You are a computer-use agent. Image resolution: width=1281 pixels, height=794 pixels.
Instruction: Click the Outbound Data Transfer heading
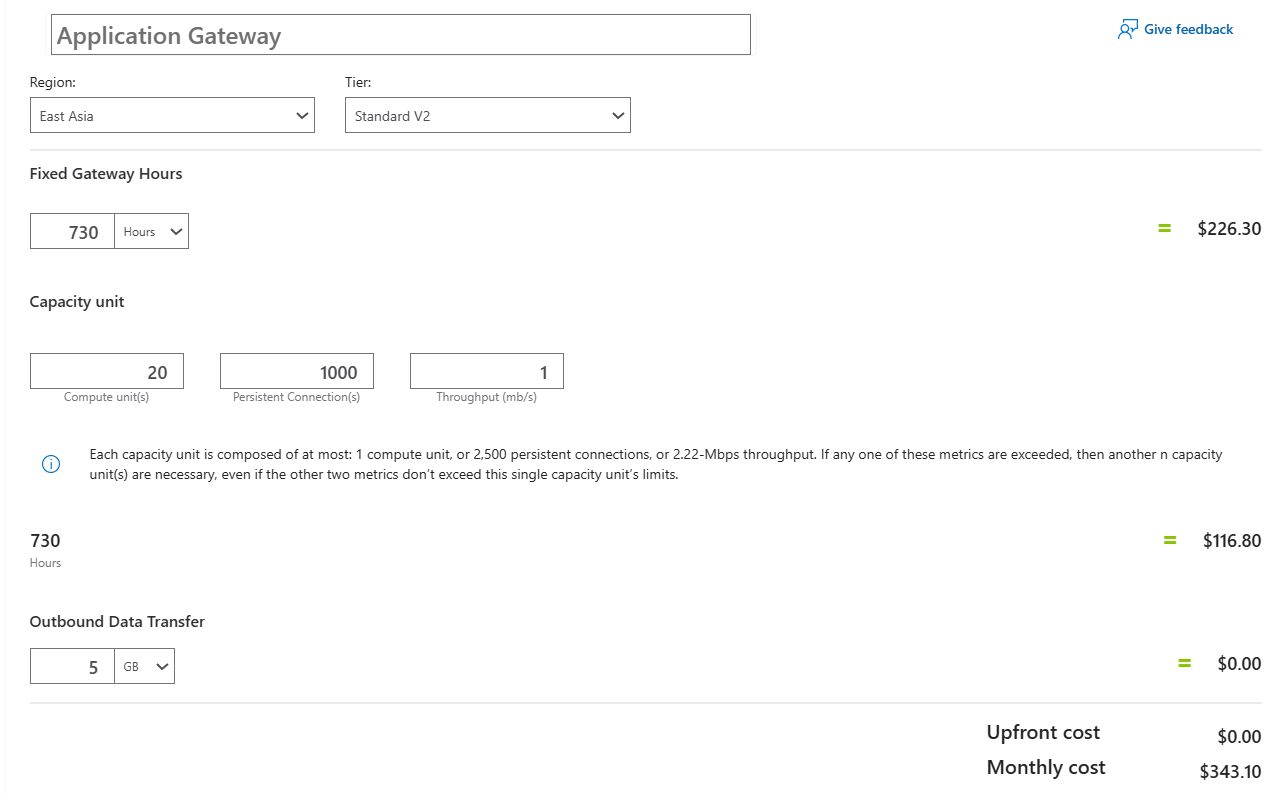tap(117, 622)
